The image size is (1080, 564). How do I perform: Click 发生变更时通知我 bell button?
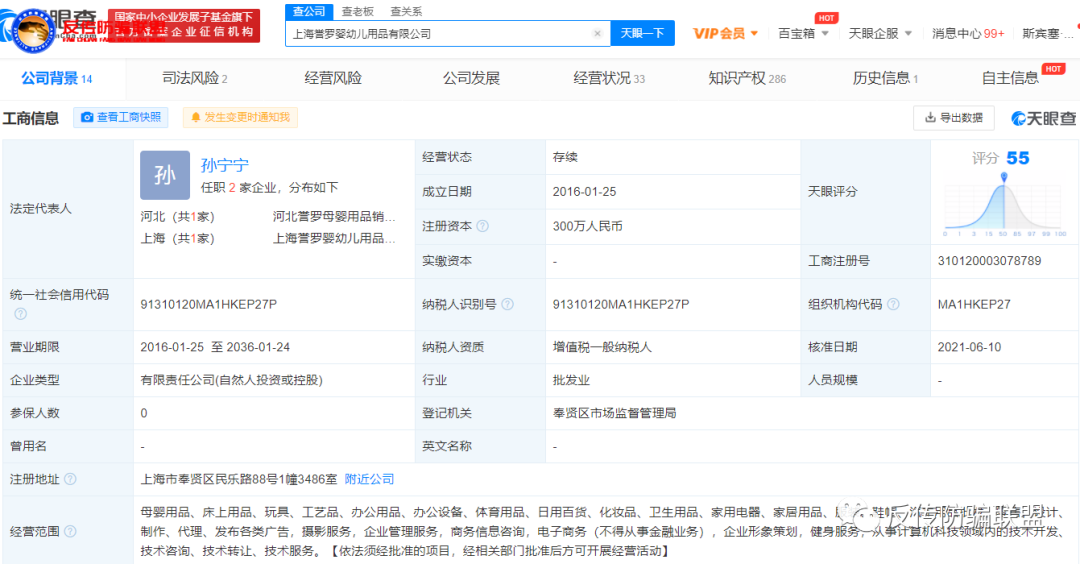(240, 117)
